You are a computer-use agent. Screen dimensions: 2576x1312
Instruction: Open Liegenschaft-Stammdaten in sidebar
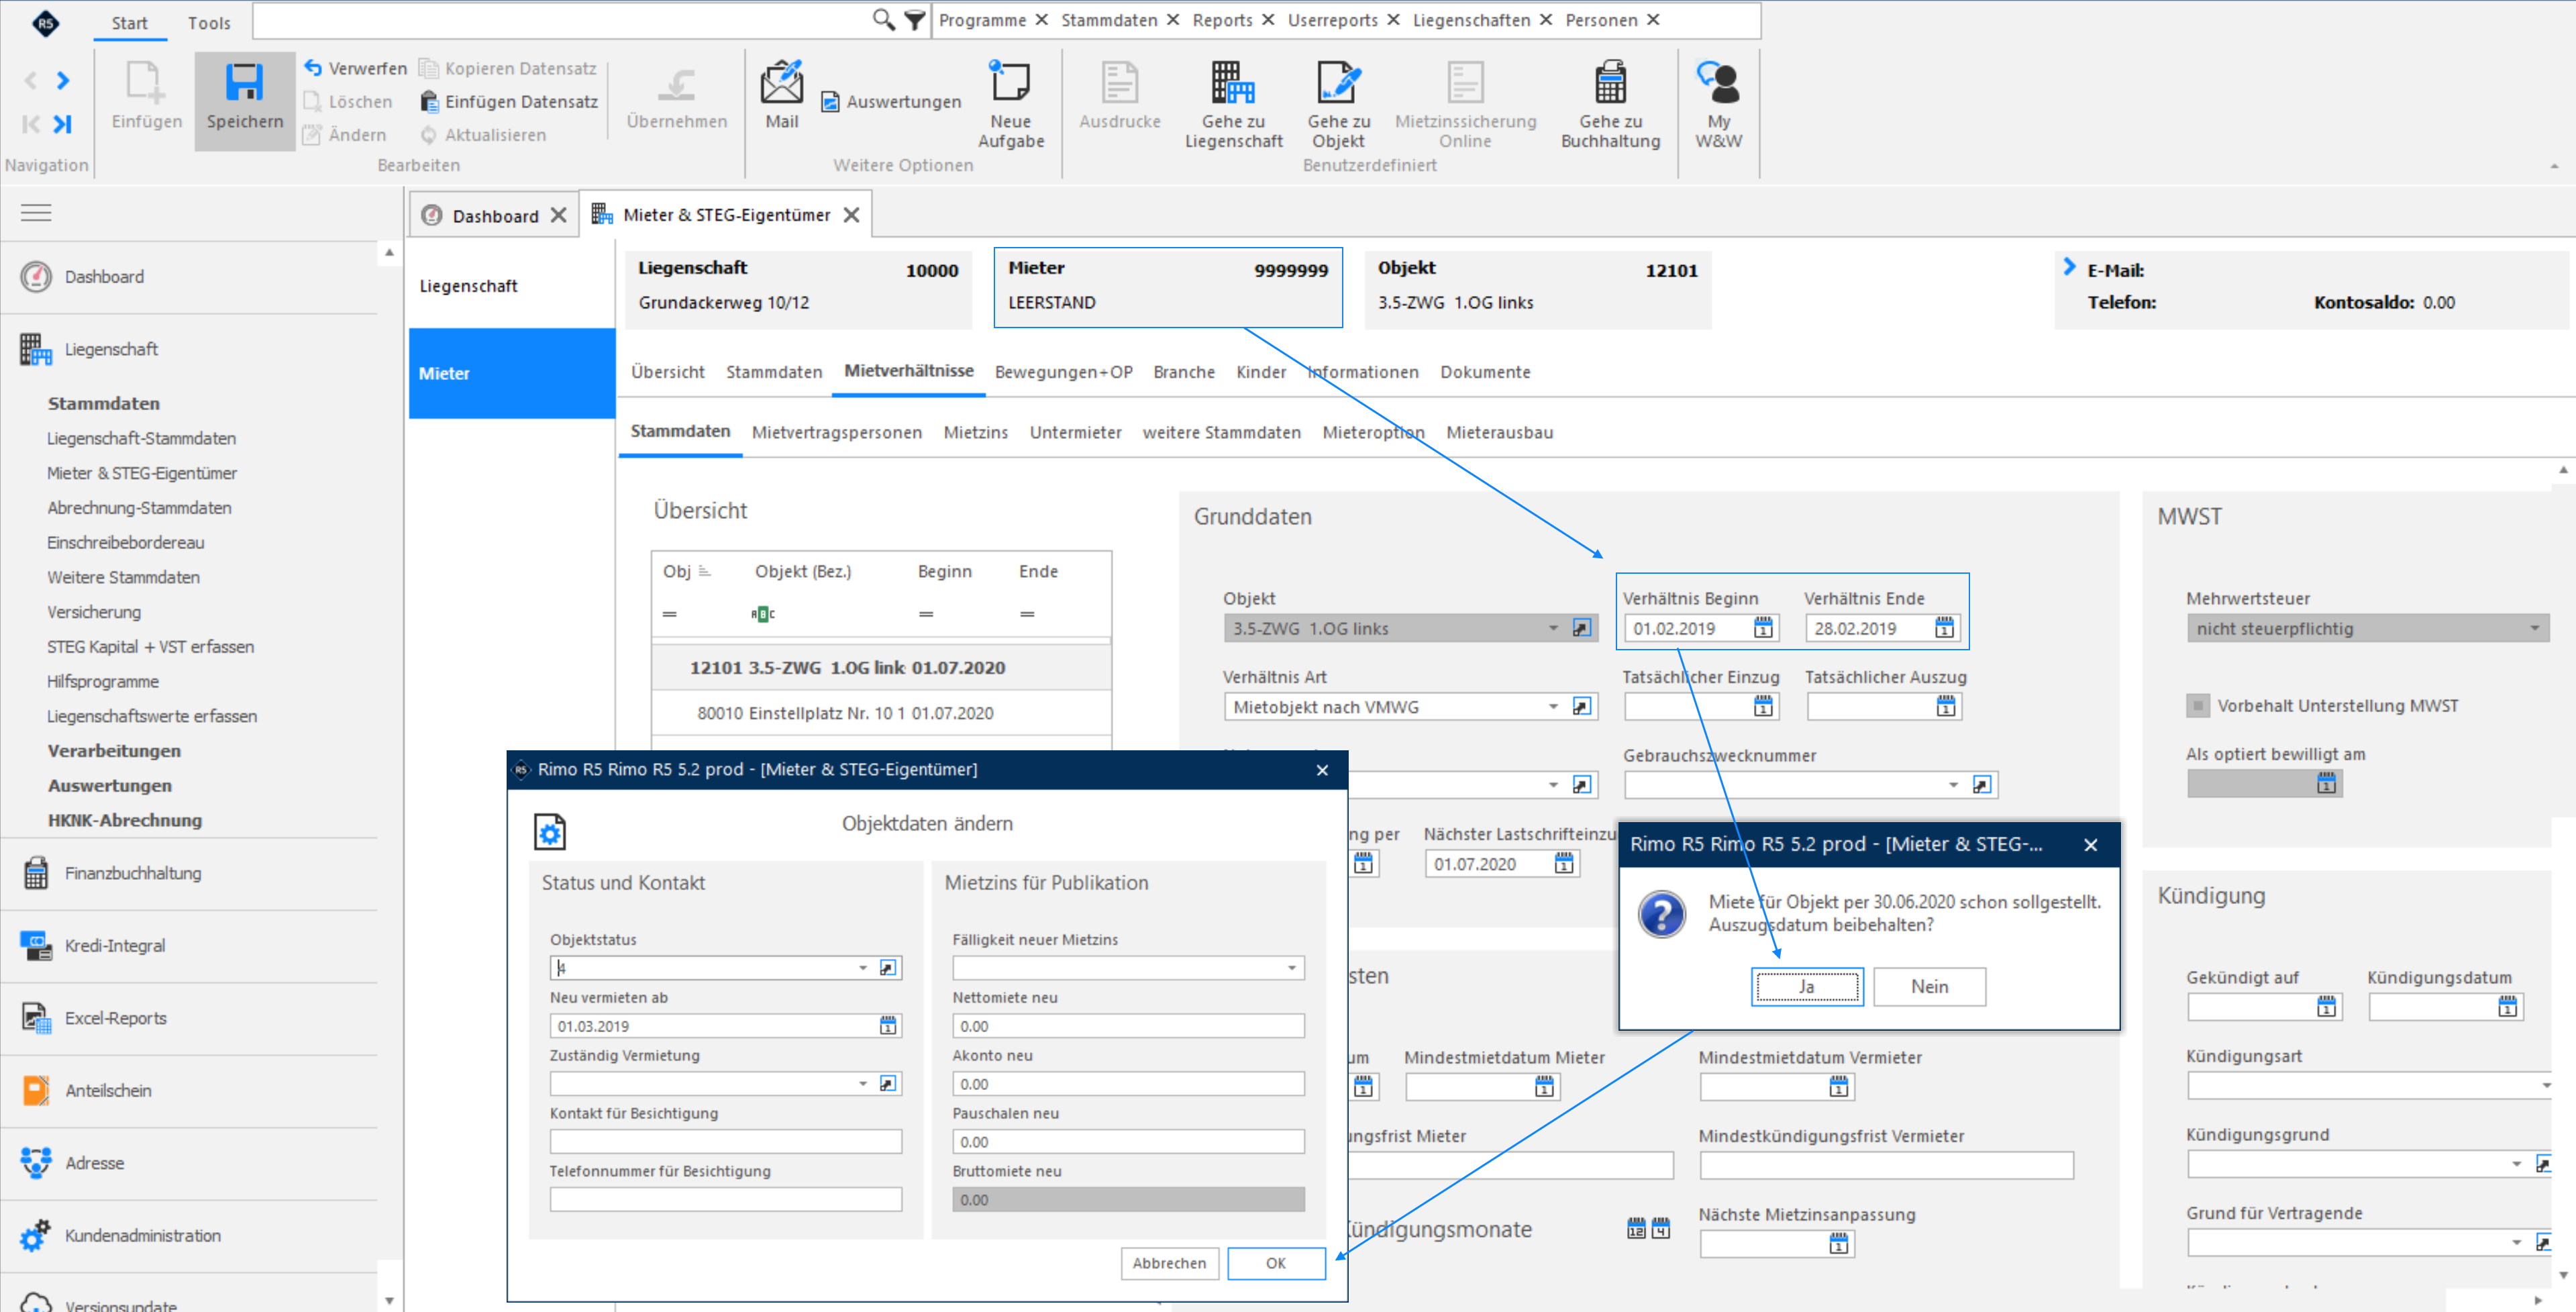(x=142, y=439)
